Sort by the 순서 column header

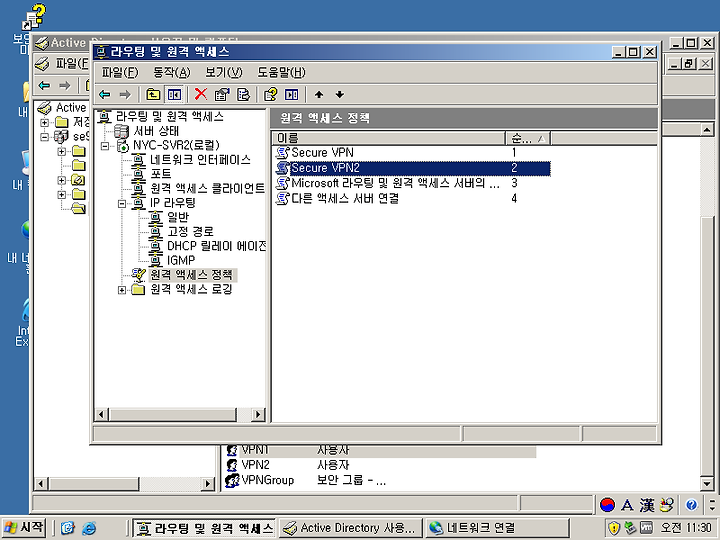(x=528, y=138)
